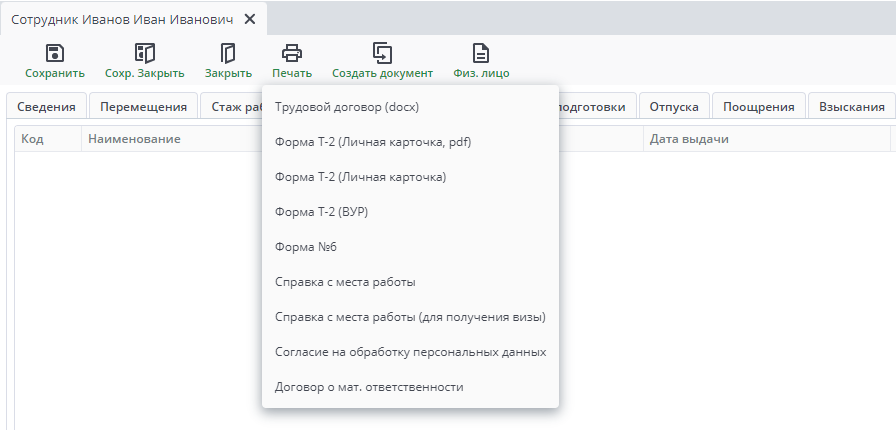The width and height of the screenshot is (896, 430).
Task: Click the Печать printer icon
Action: coord(292,53)
